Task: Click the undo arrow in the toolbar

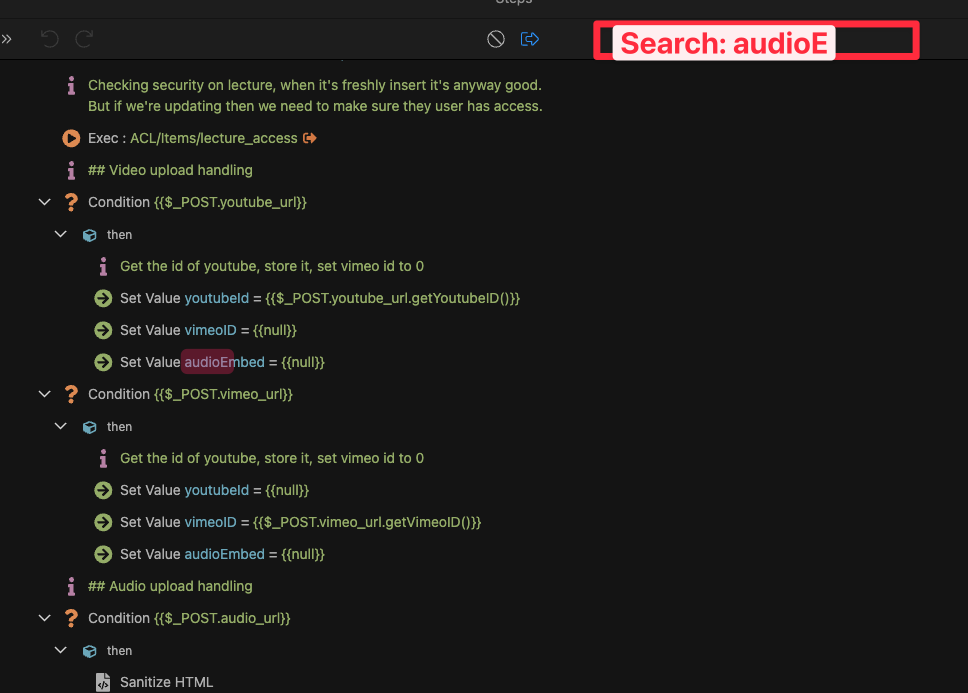Action: click(49, 39)
